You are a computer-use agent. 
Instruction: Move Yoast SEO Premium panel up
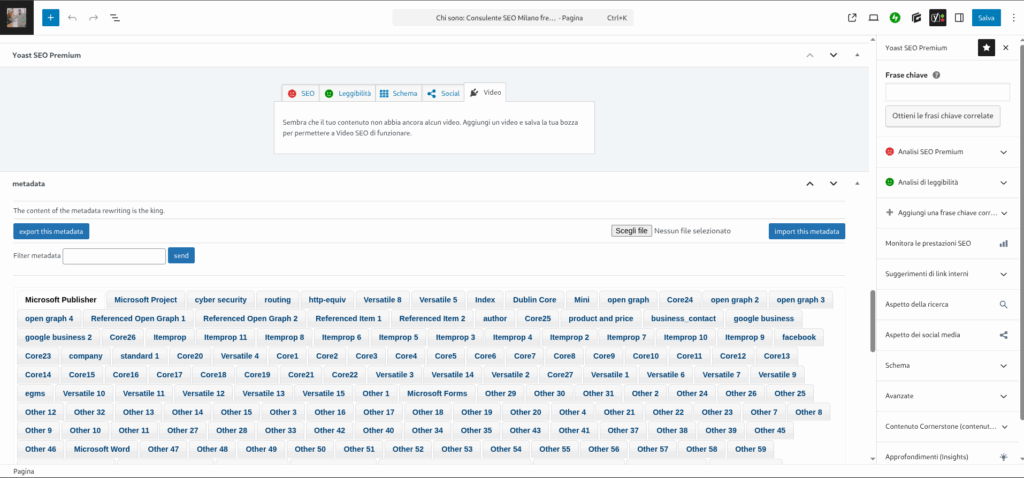coord(810,56)
